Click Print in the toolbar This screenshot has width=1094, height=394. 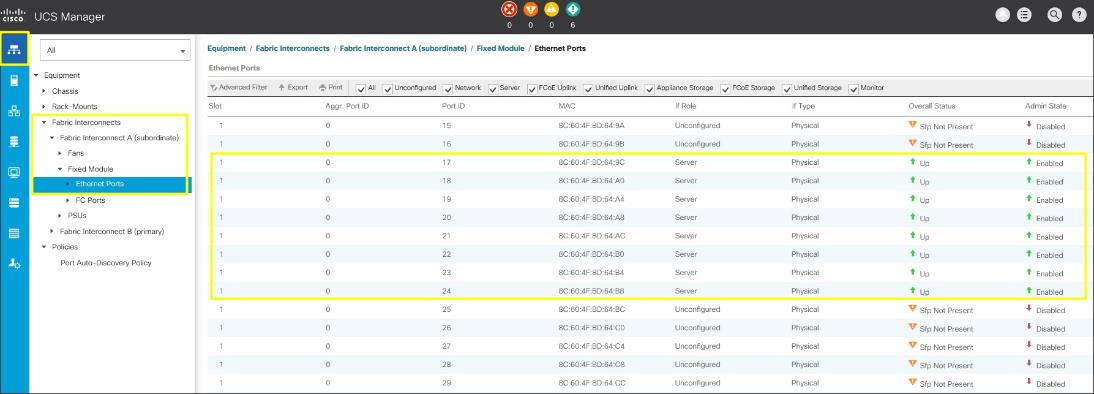pos(331,88)
